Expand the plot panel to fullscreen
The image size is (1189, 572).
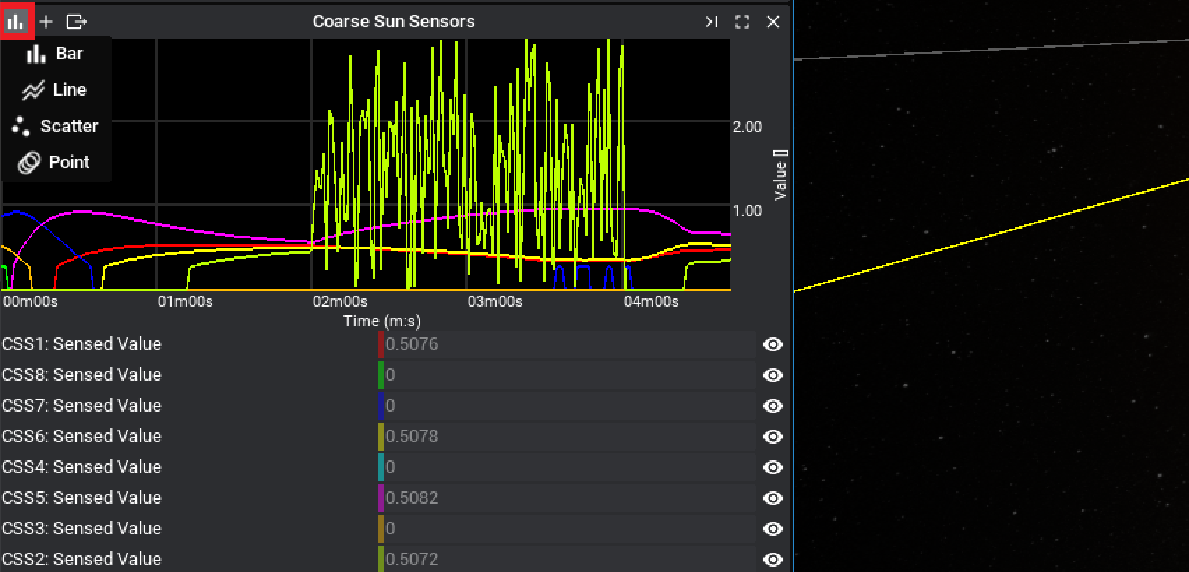742,21
